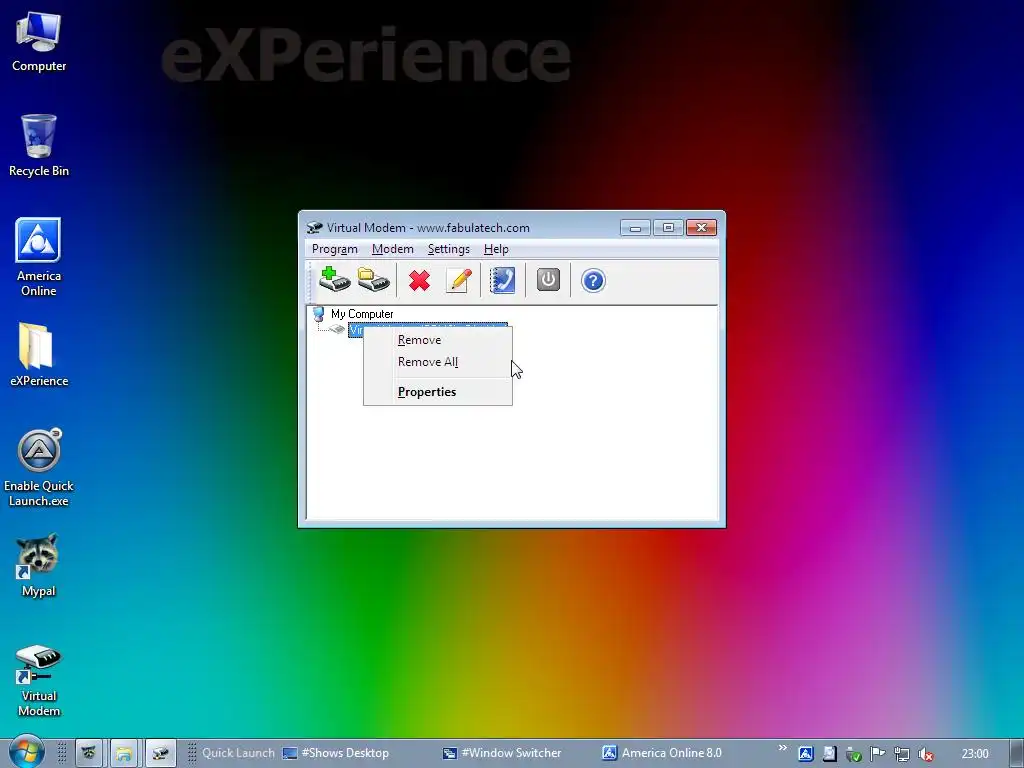The width and height of the screenshot is (1024, 768).
Task: Click the eXPerience folder desktop icon
Action: [x=39, y=355]
